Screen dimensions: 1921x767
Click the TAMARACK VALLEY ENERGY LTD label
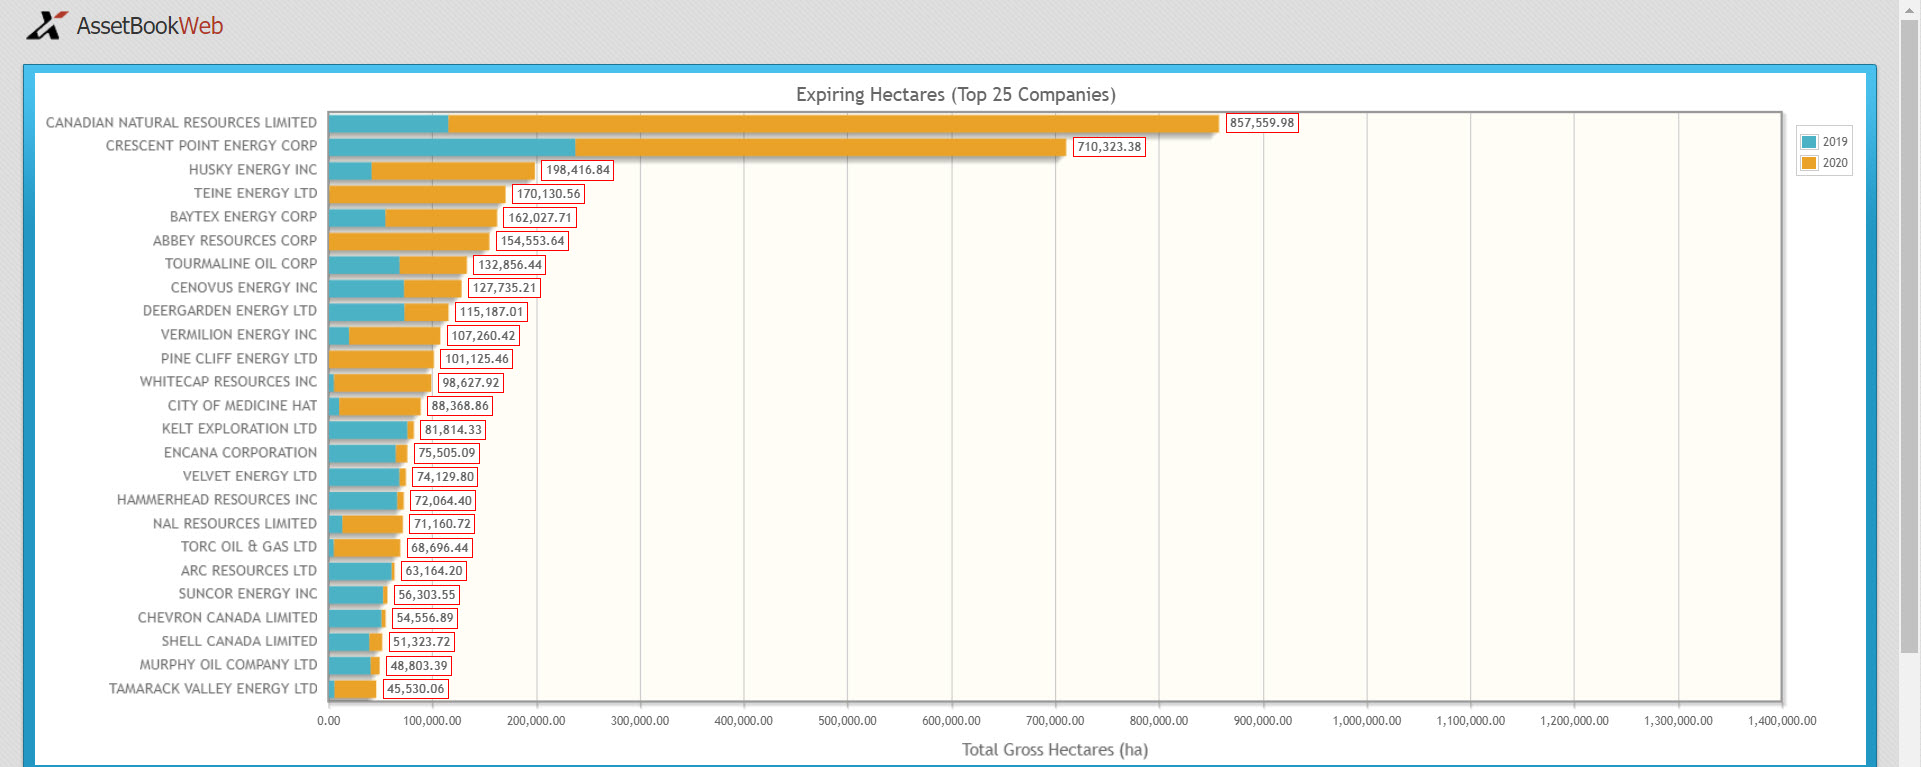pyautogui.click(x=213, y=689)
